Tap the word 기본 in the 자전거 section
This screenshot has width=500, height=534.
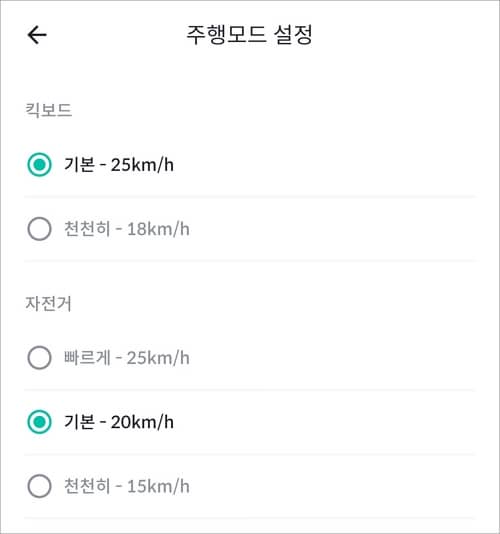click(79, 422)
